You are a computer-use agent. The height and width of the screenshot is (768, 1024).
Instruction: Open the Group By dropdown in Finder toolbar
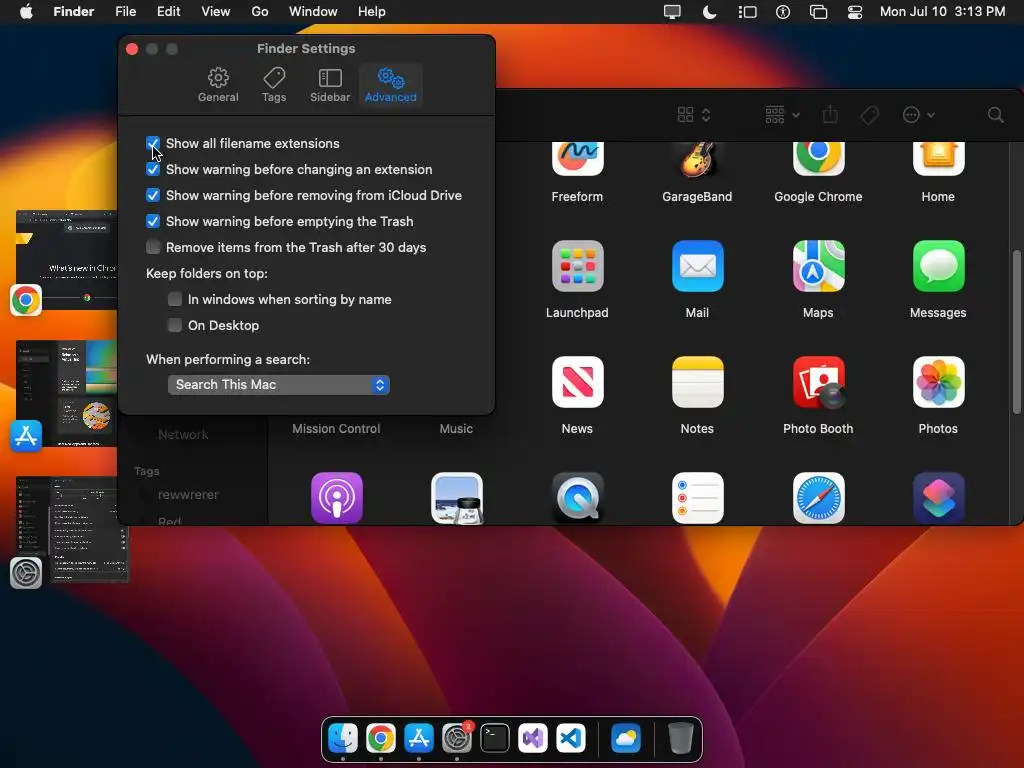[782, 115]
